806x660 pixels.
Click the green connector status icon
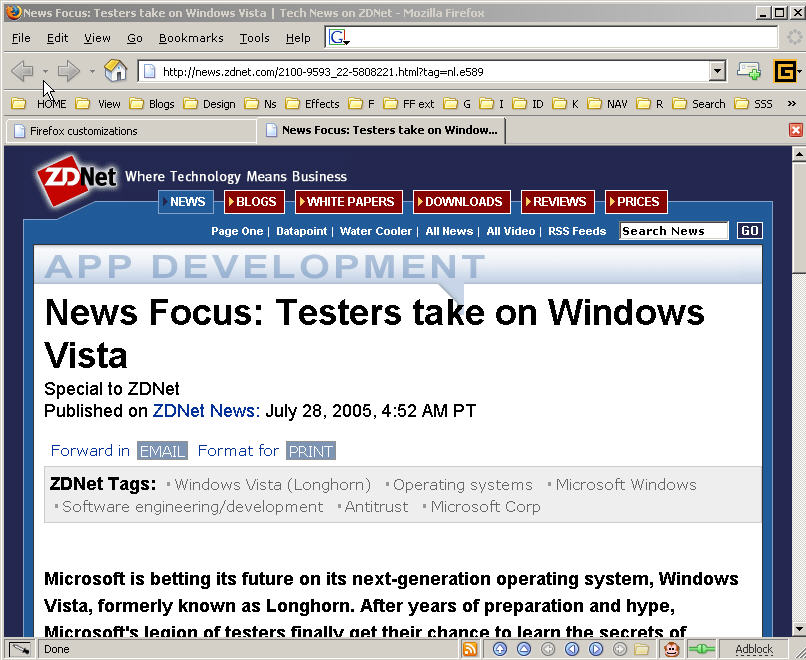(702, 649)
